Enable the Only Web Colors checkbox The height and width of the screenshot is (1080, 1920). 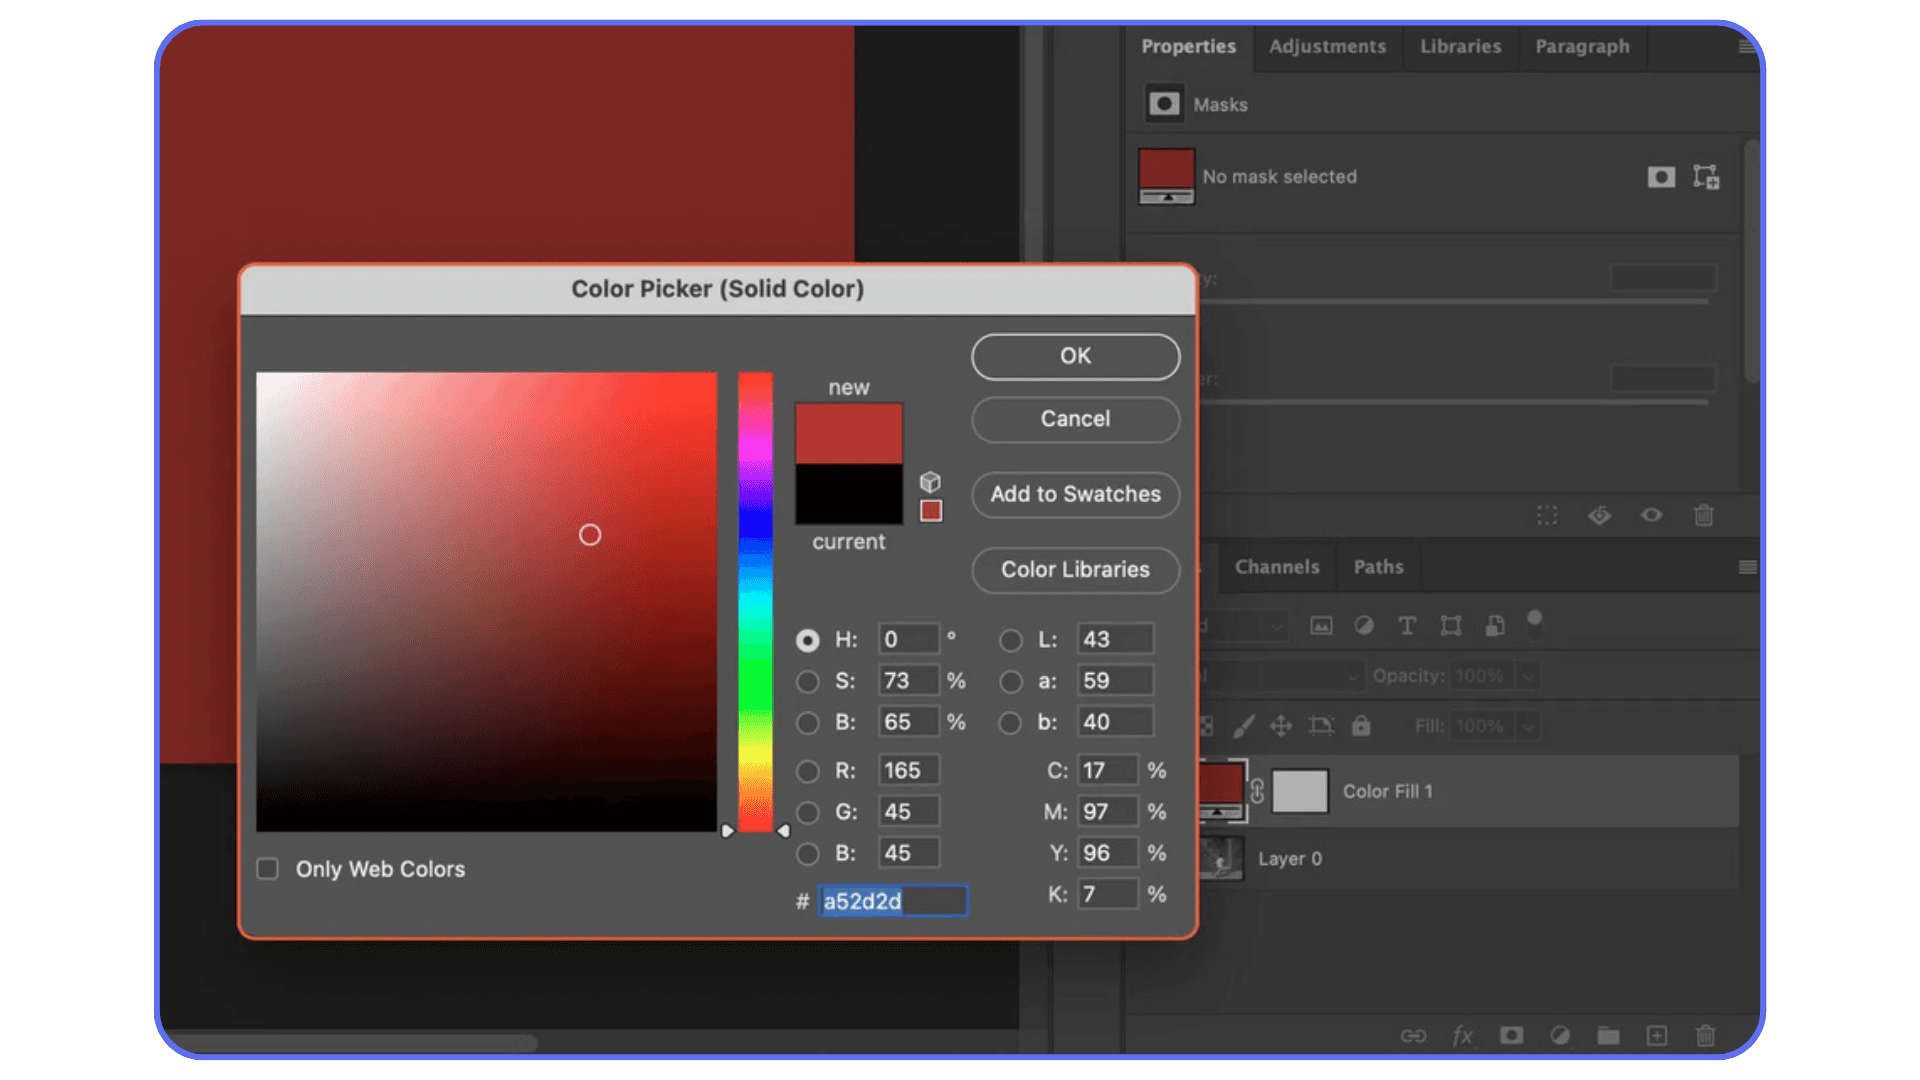pos(267,868)
